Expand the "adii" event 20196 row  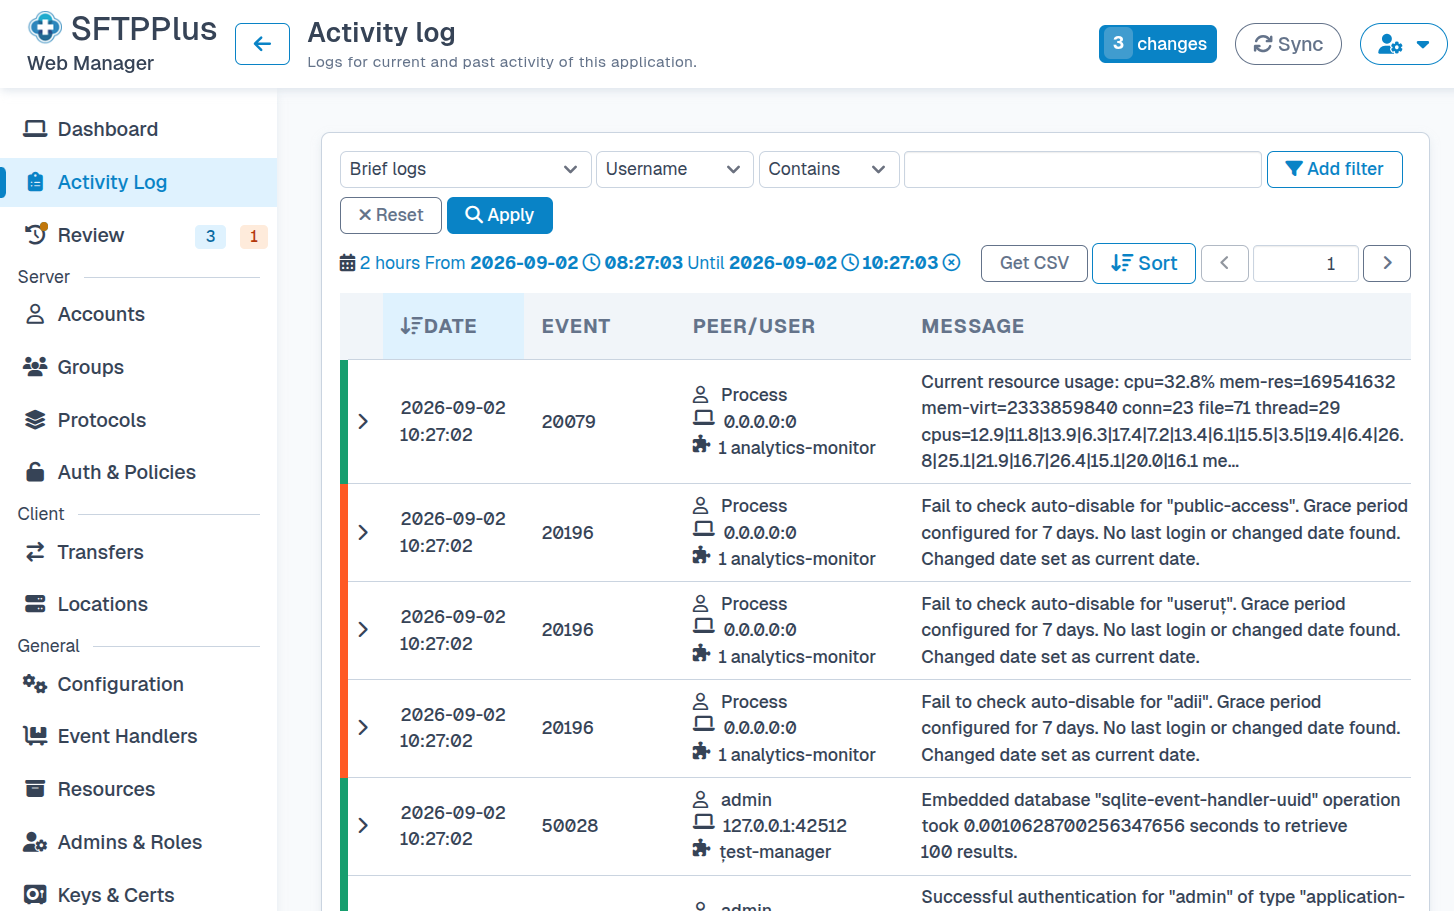point(363,727)
